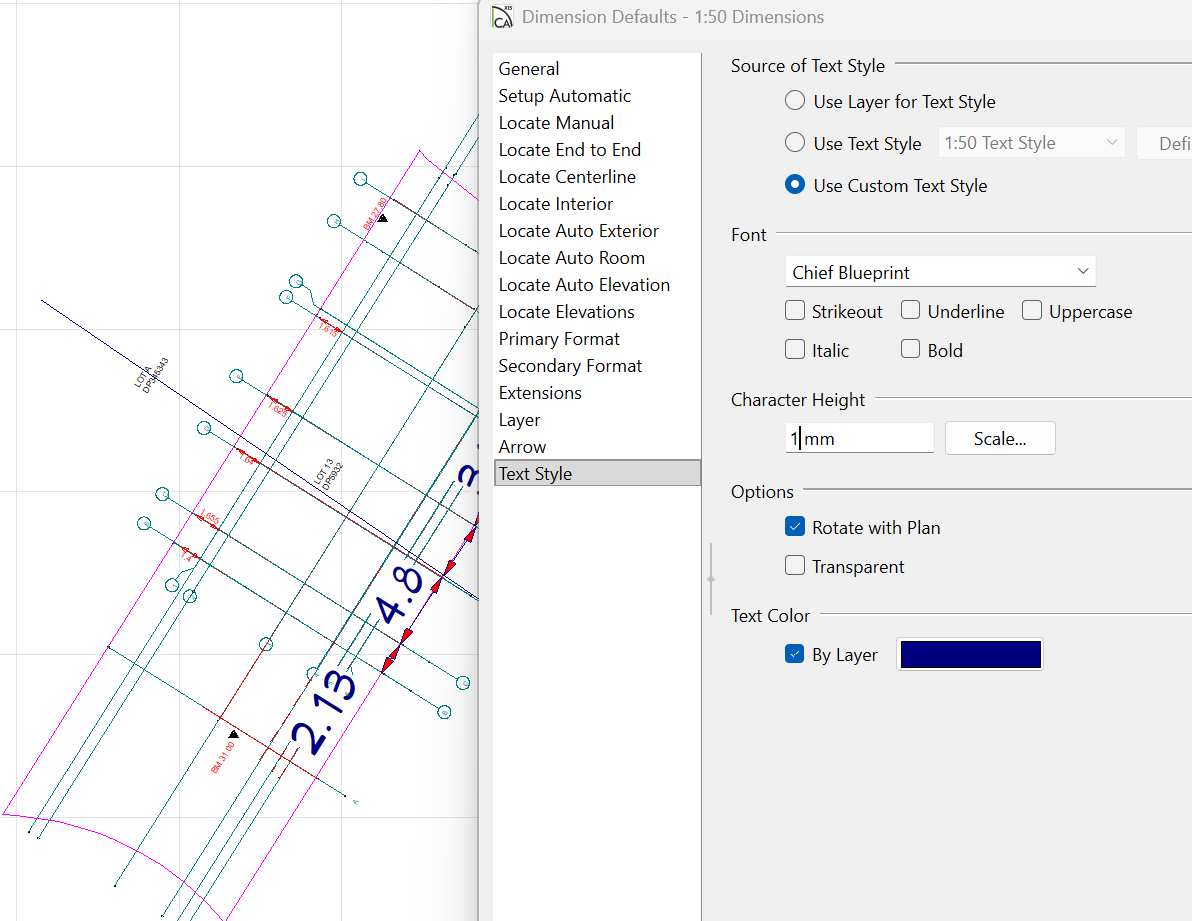Open the General settings panel
The height and width of the screenshot is (921, 1192).
point(529,69)
